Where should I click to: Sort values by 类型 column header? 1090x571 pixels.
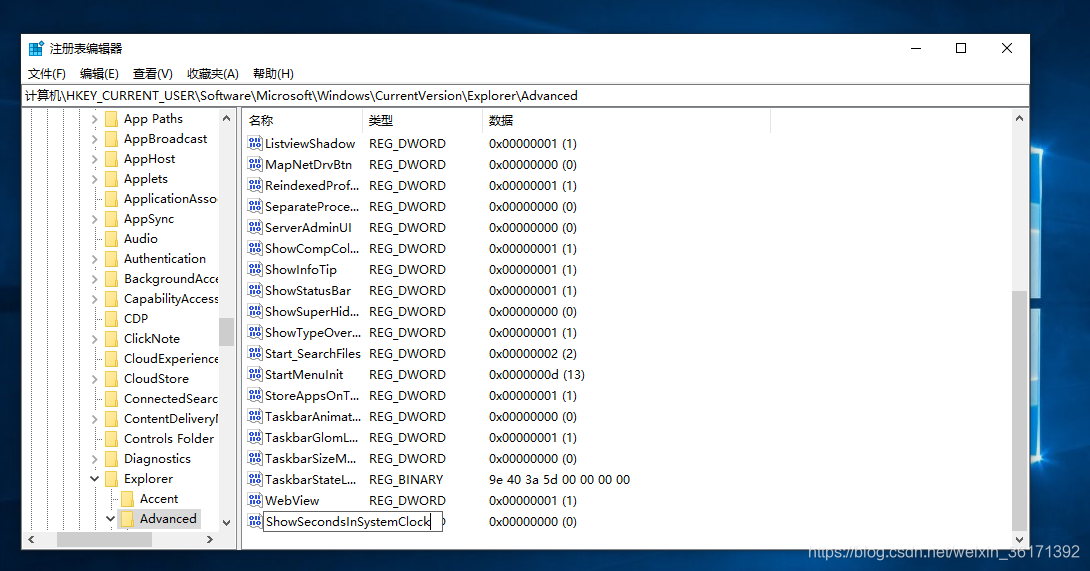coord(422,120)
